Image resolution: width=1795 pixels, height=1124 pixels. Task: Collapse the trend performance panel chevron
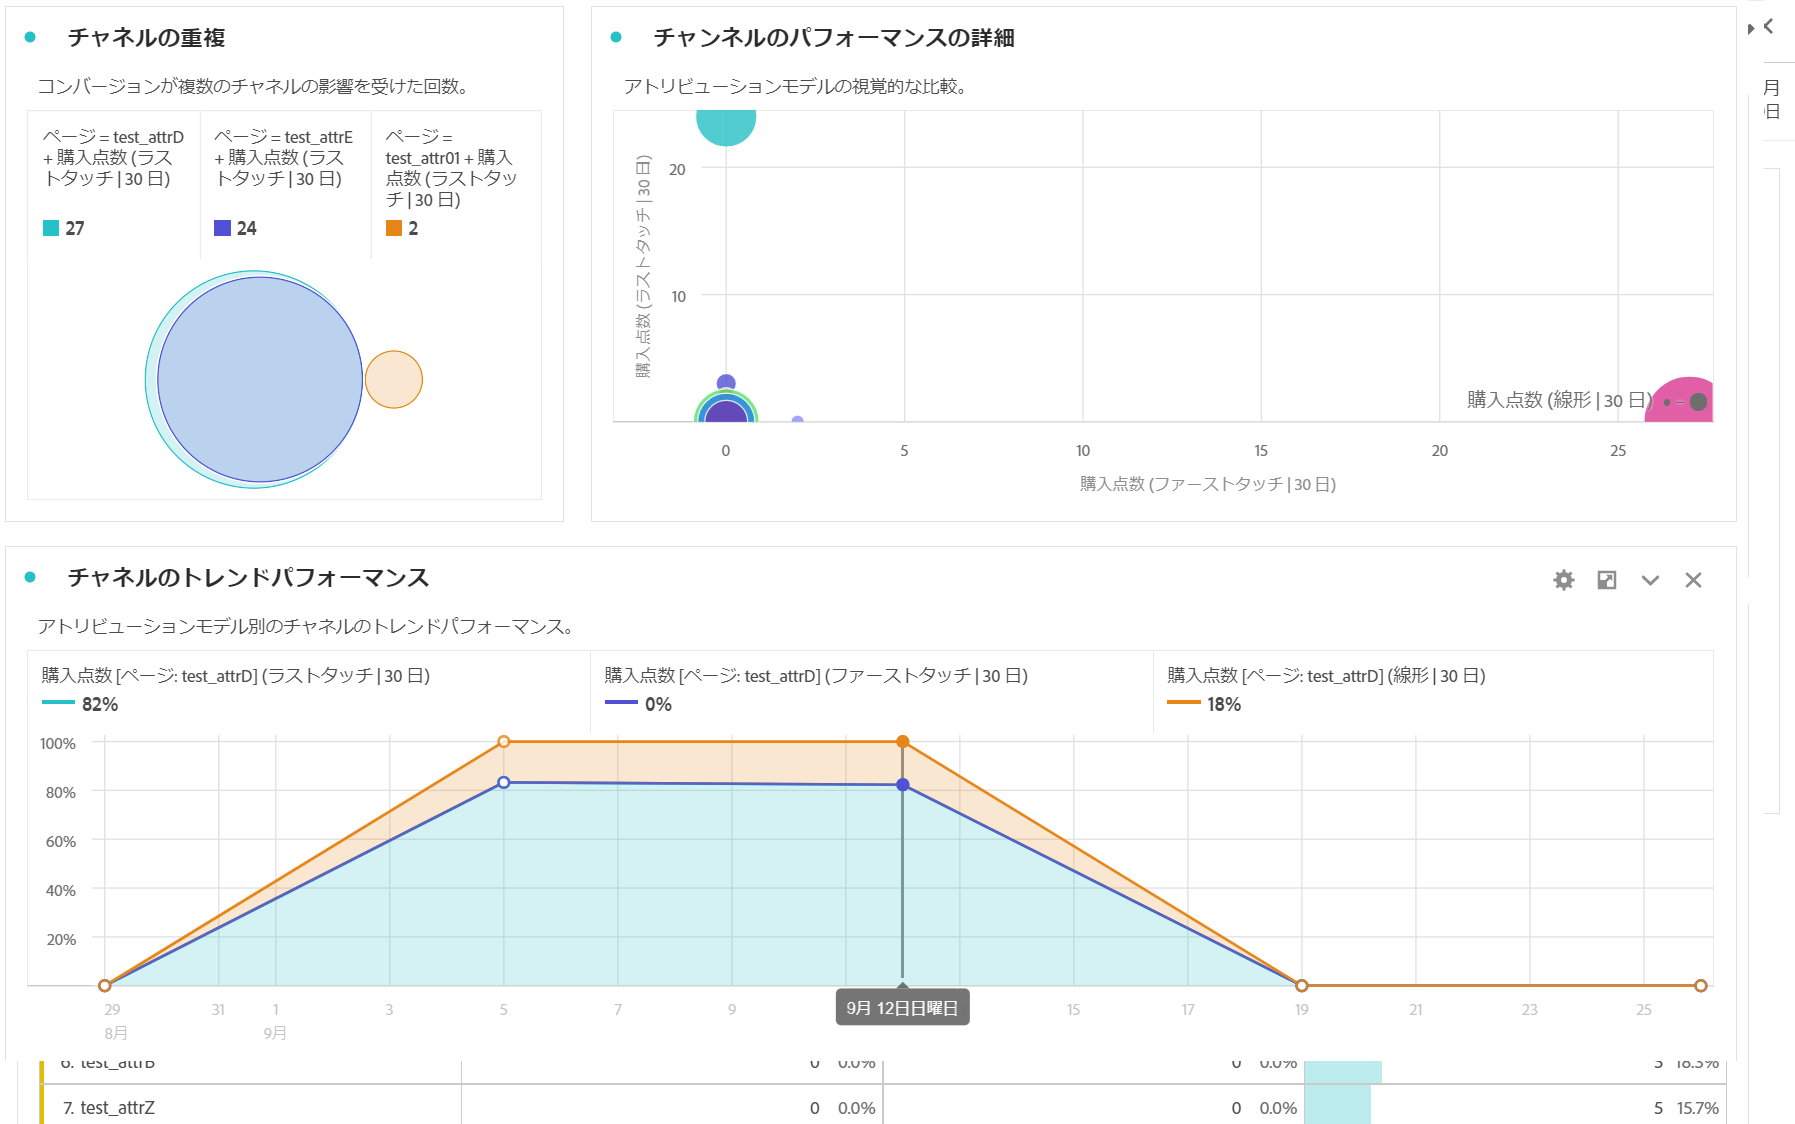coord(1650,580)
